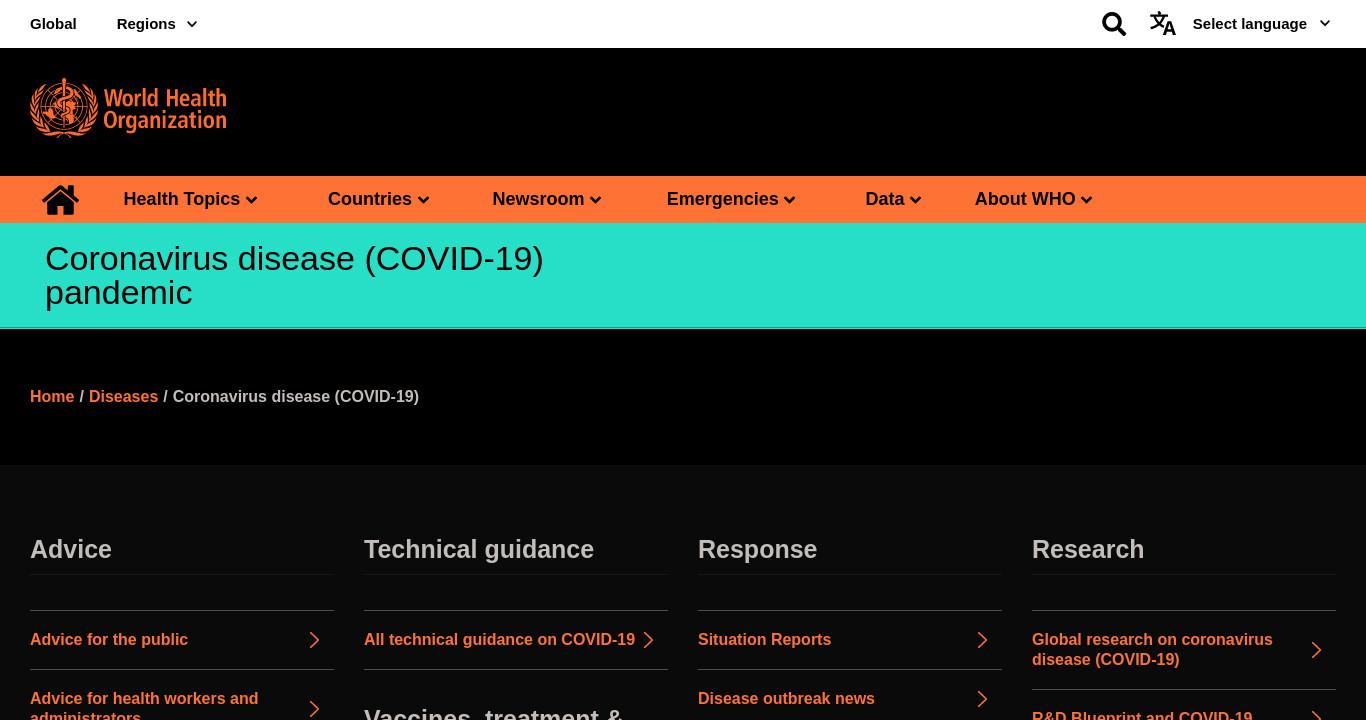The width and height of the screenshot is (1366, 720).
Task: Click the arrow beside All technical guidance on COVID-19
Action: (648, 640)
